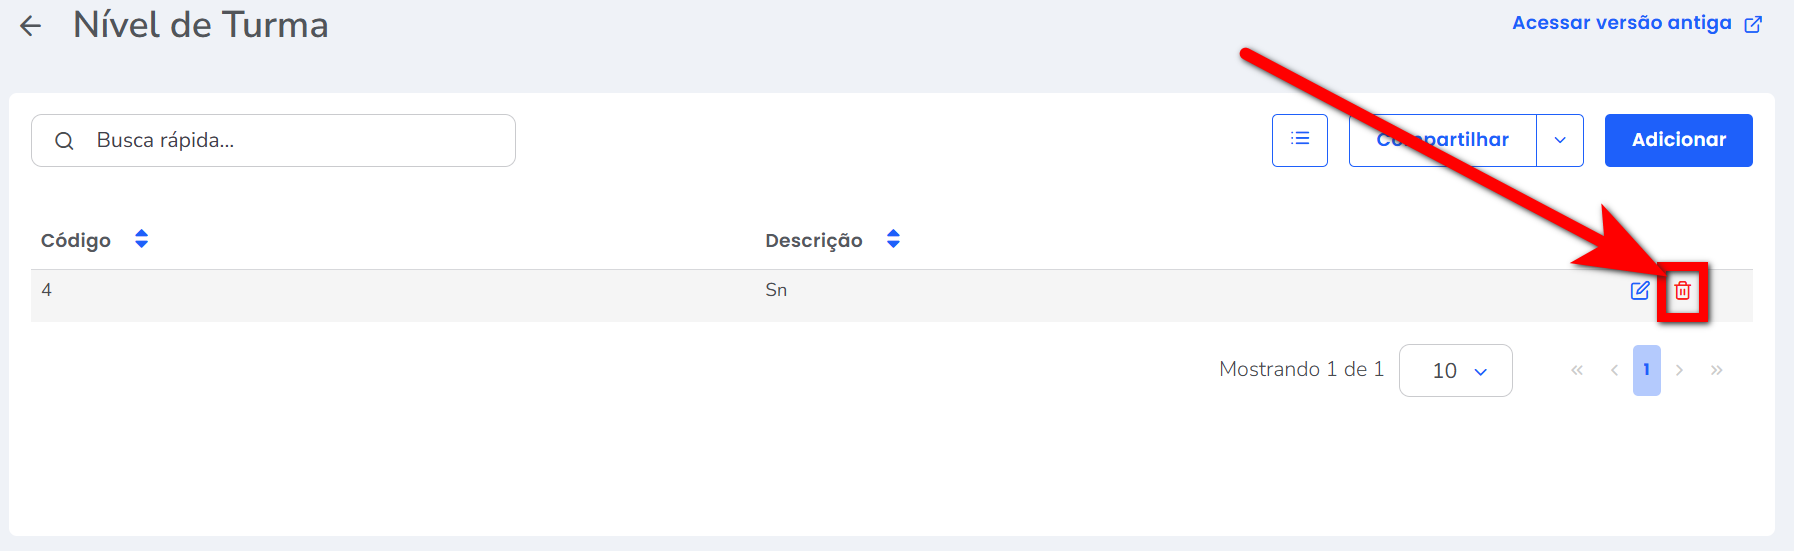Screen dimensions: 1794x551
Task: Delete the Sn row with trash icon
Action: (x=1683, y=291)
